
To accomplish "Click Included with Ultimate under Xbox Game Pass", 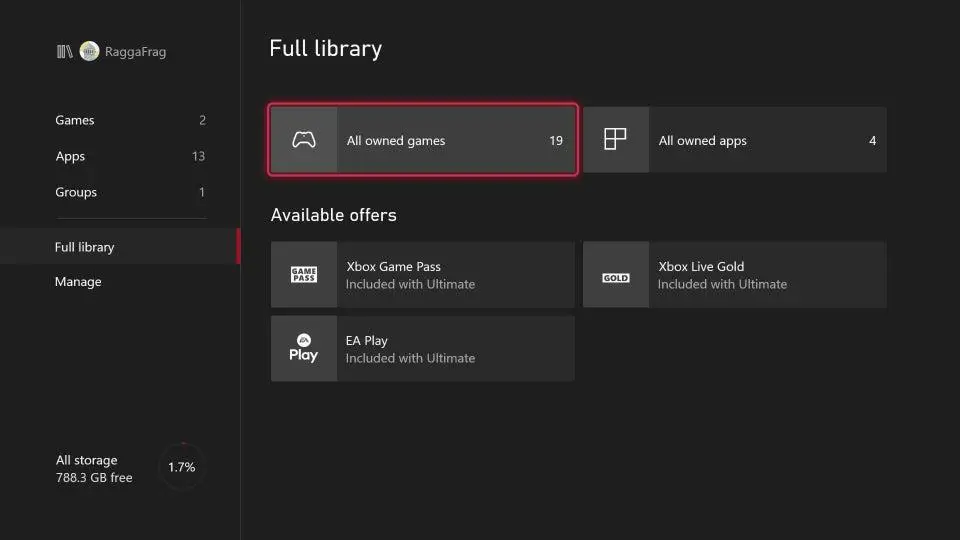I will click(410, 284).
